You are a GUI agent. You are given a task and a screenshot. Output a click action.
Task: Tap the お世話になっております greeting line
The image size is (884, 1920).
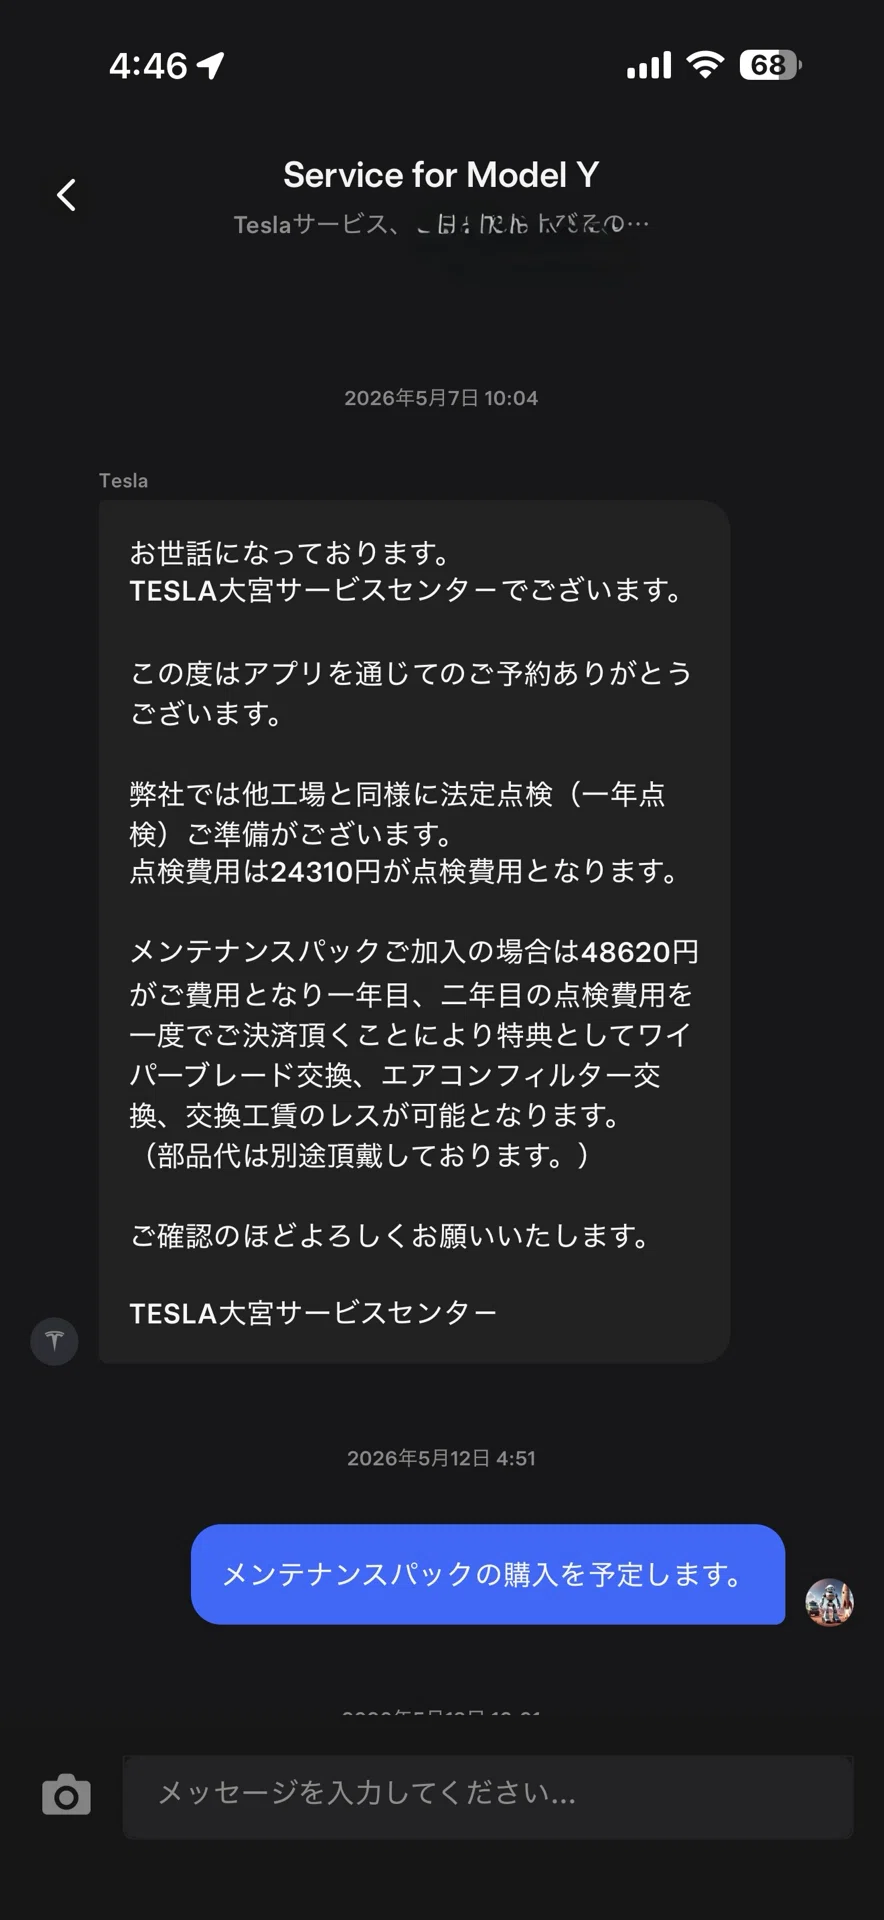[x=291, y=552]
